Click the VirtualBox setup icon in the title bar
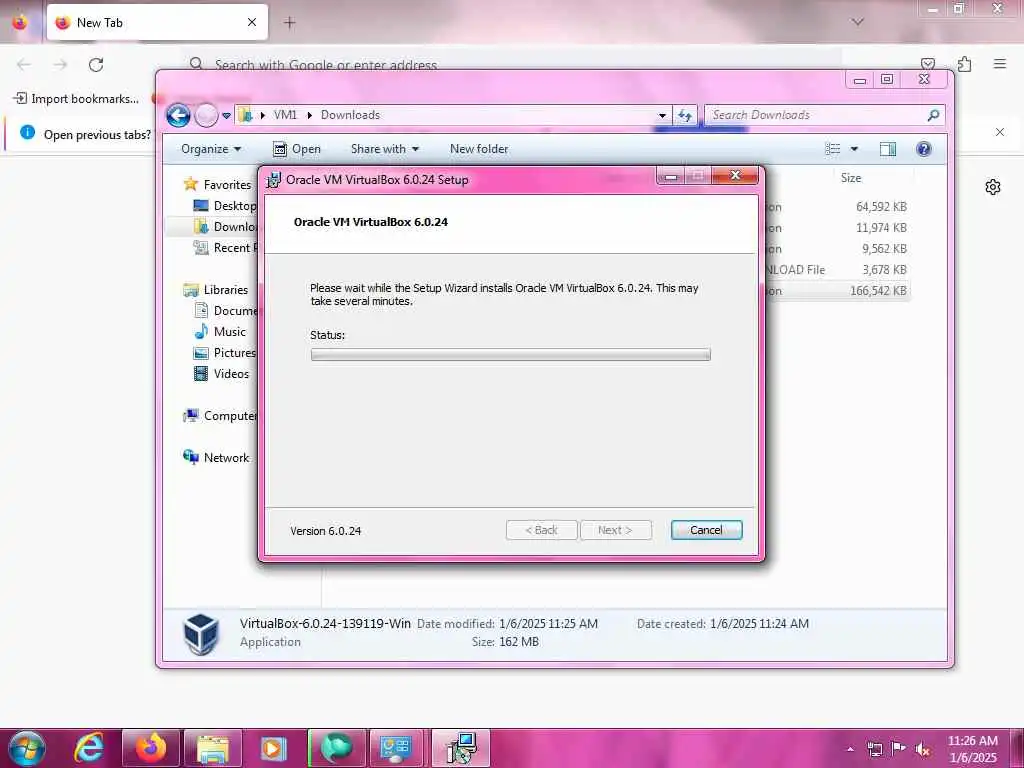This screenshot has height=768, width=1024. coord(273,180)
